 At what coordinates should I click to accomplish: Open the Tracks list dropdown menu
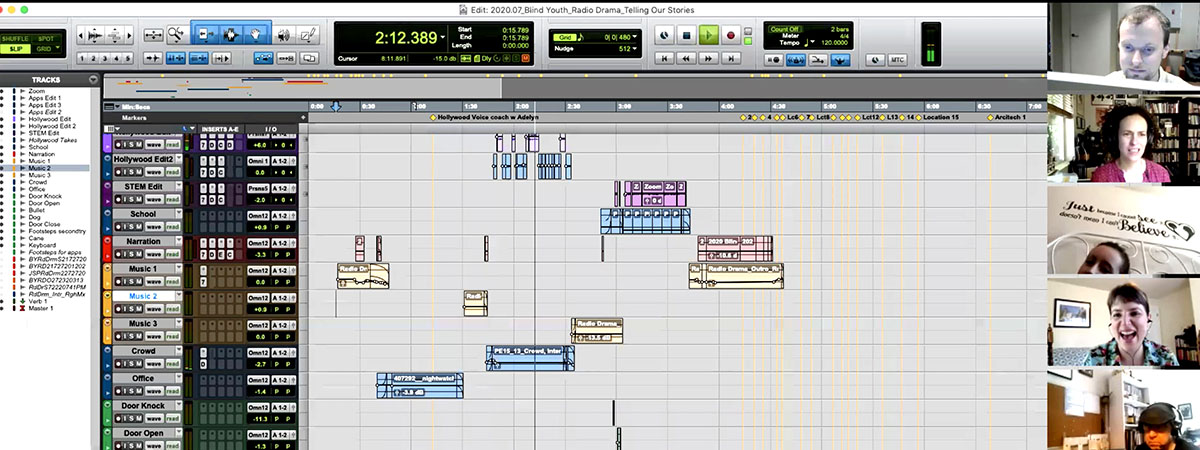[x=93, y=80]
